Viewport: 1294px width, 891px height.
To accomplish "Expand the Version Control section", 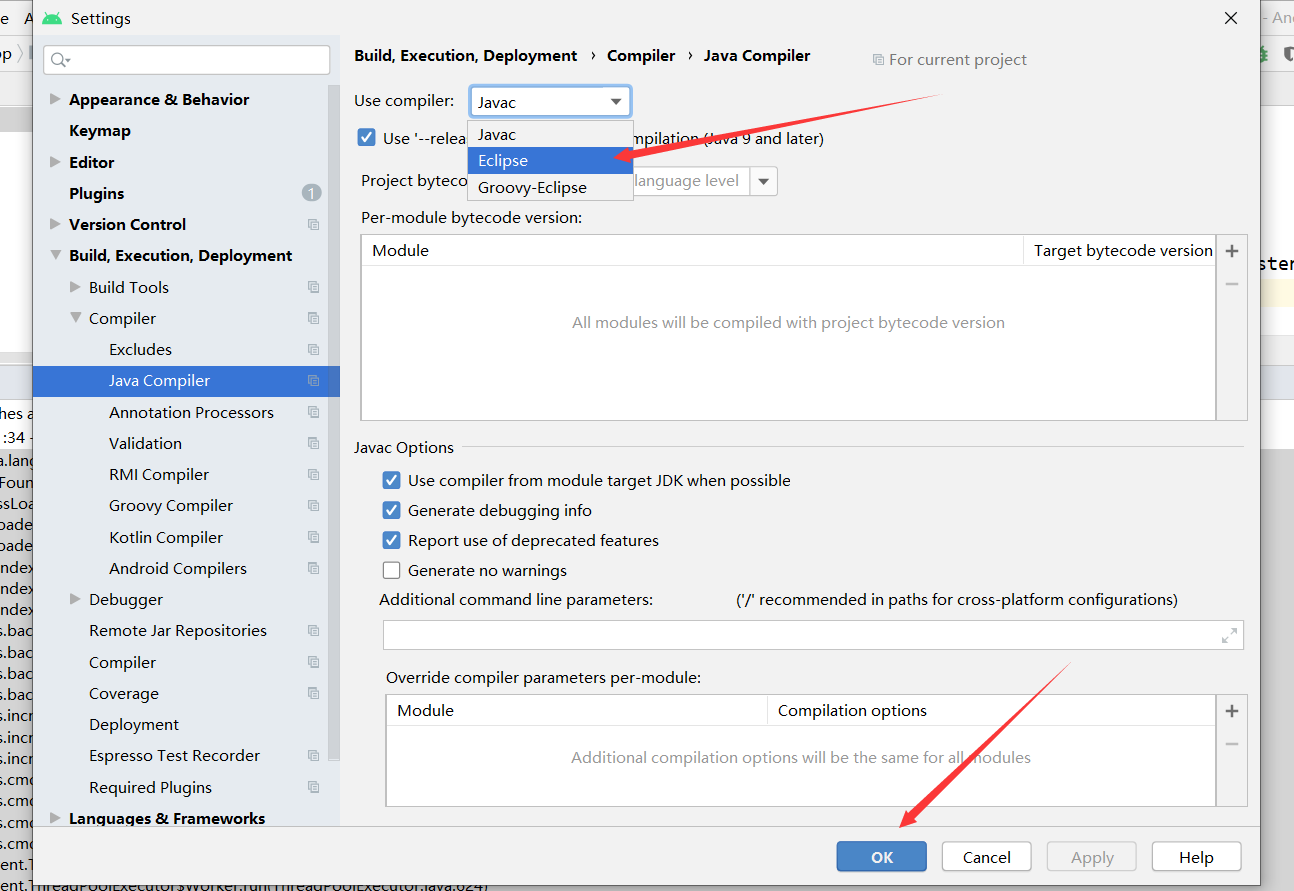I will (55, 224).
